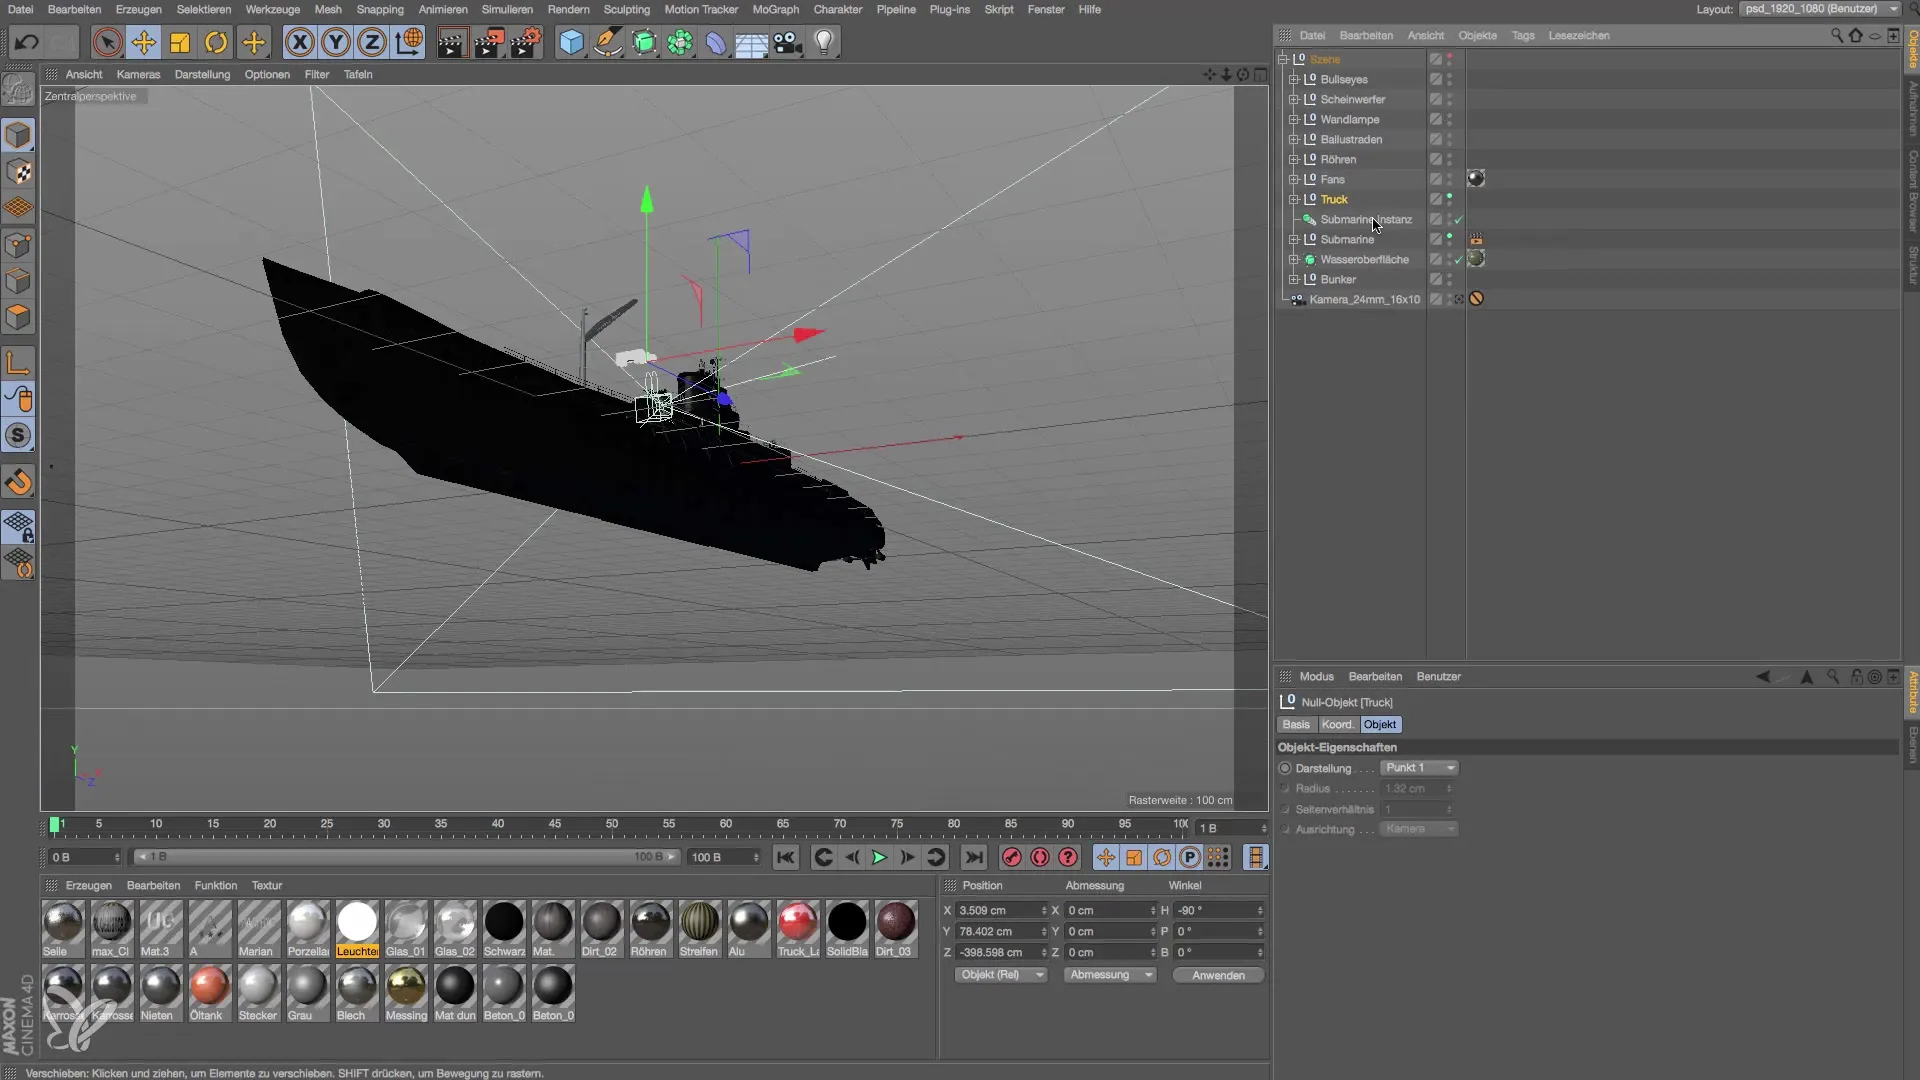Open the deformer object icon
Viewport: 1920px width, 1080px height.
tap(716, 42)
